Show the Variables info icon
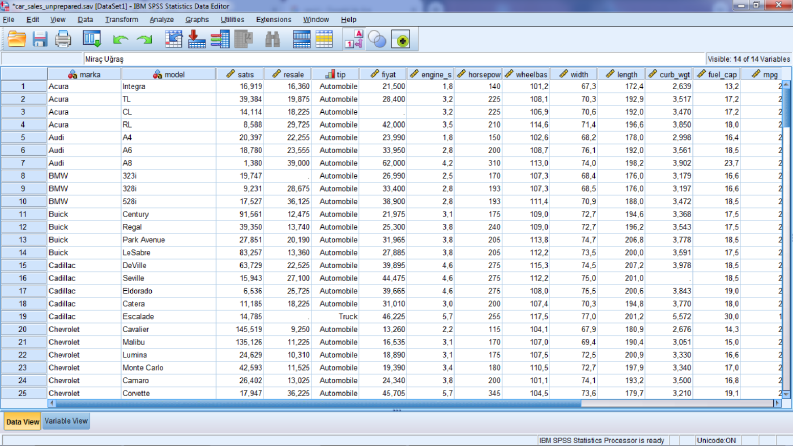 pos(220,39)
